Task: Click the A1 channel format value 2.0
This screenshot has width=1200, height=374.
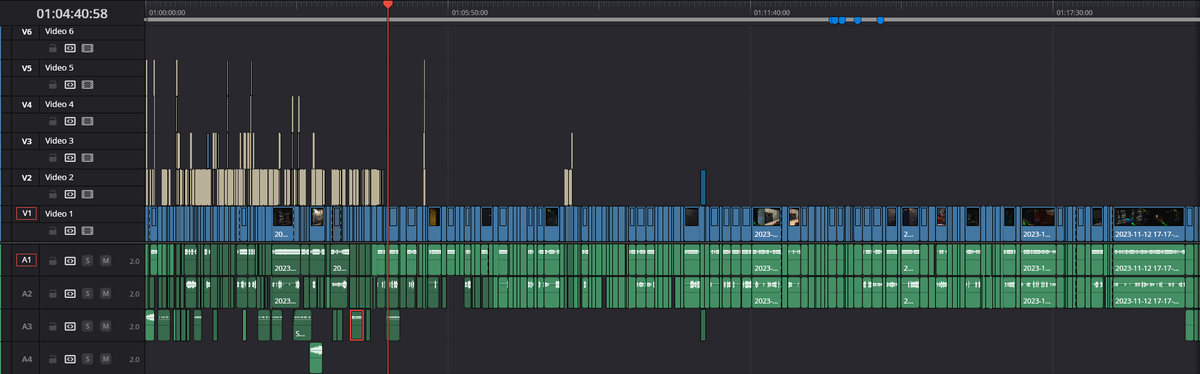Action: click(135, 261)
